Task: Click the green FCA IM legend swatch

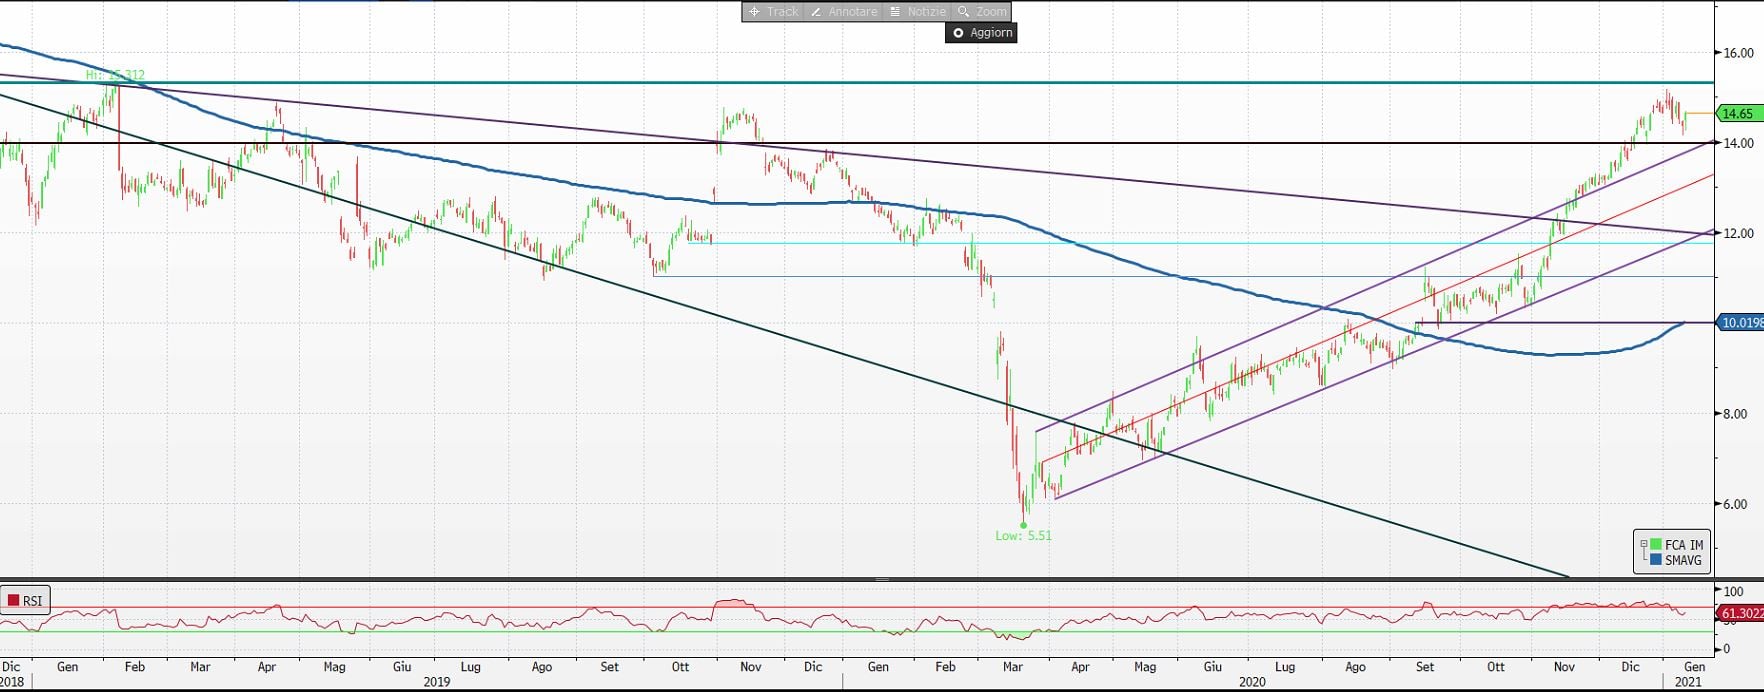Action: coord(1656,545)
